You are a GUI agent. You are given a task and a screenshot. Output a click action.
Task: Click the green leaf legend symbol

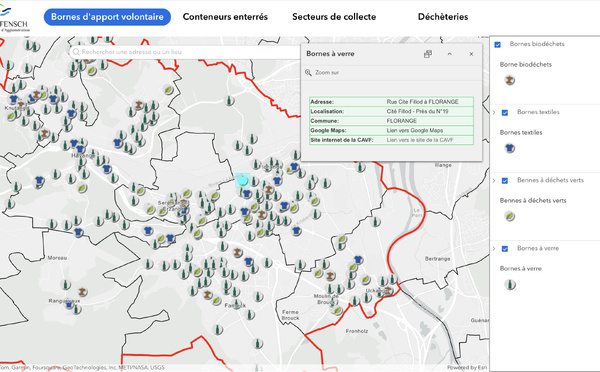[x=510, y=216]
